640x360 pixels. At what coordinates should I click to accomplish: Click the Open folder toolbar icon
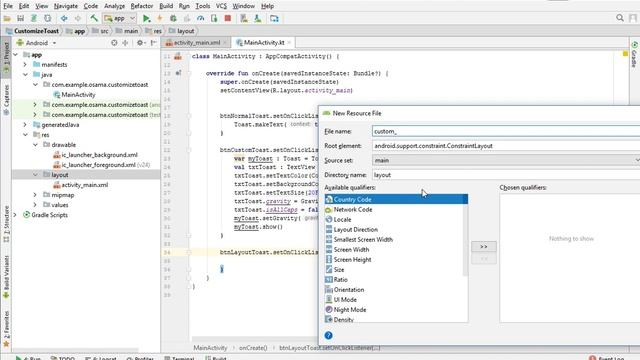7,18
